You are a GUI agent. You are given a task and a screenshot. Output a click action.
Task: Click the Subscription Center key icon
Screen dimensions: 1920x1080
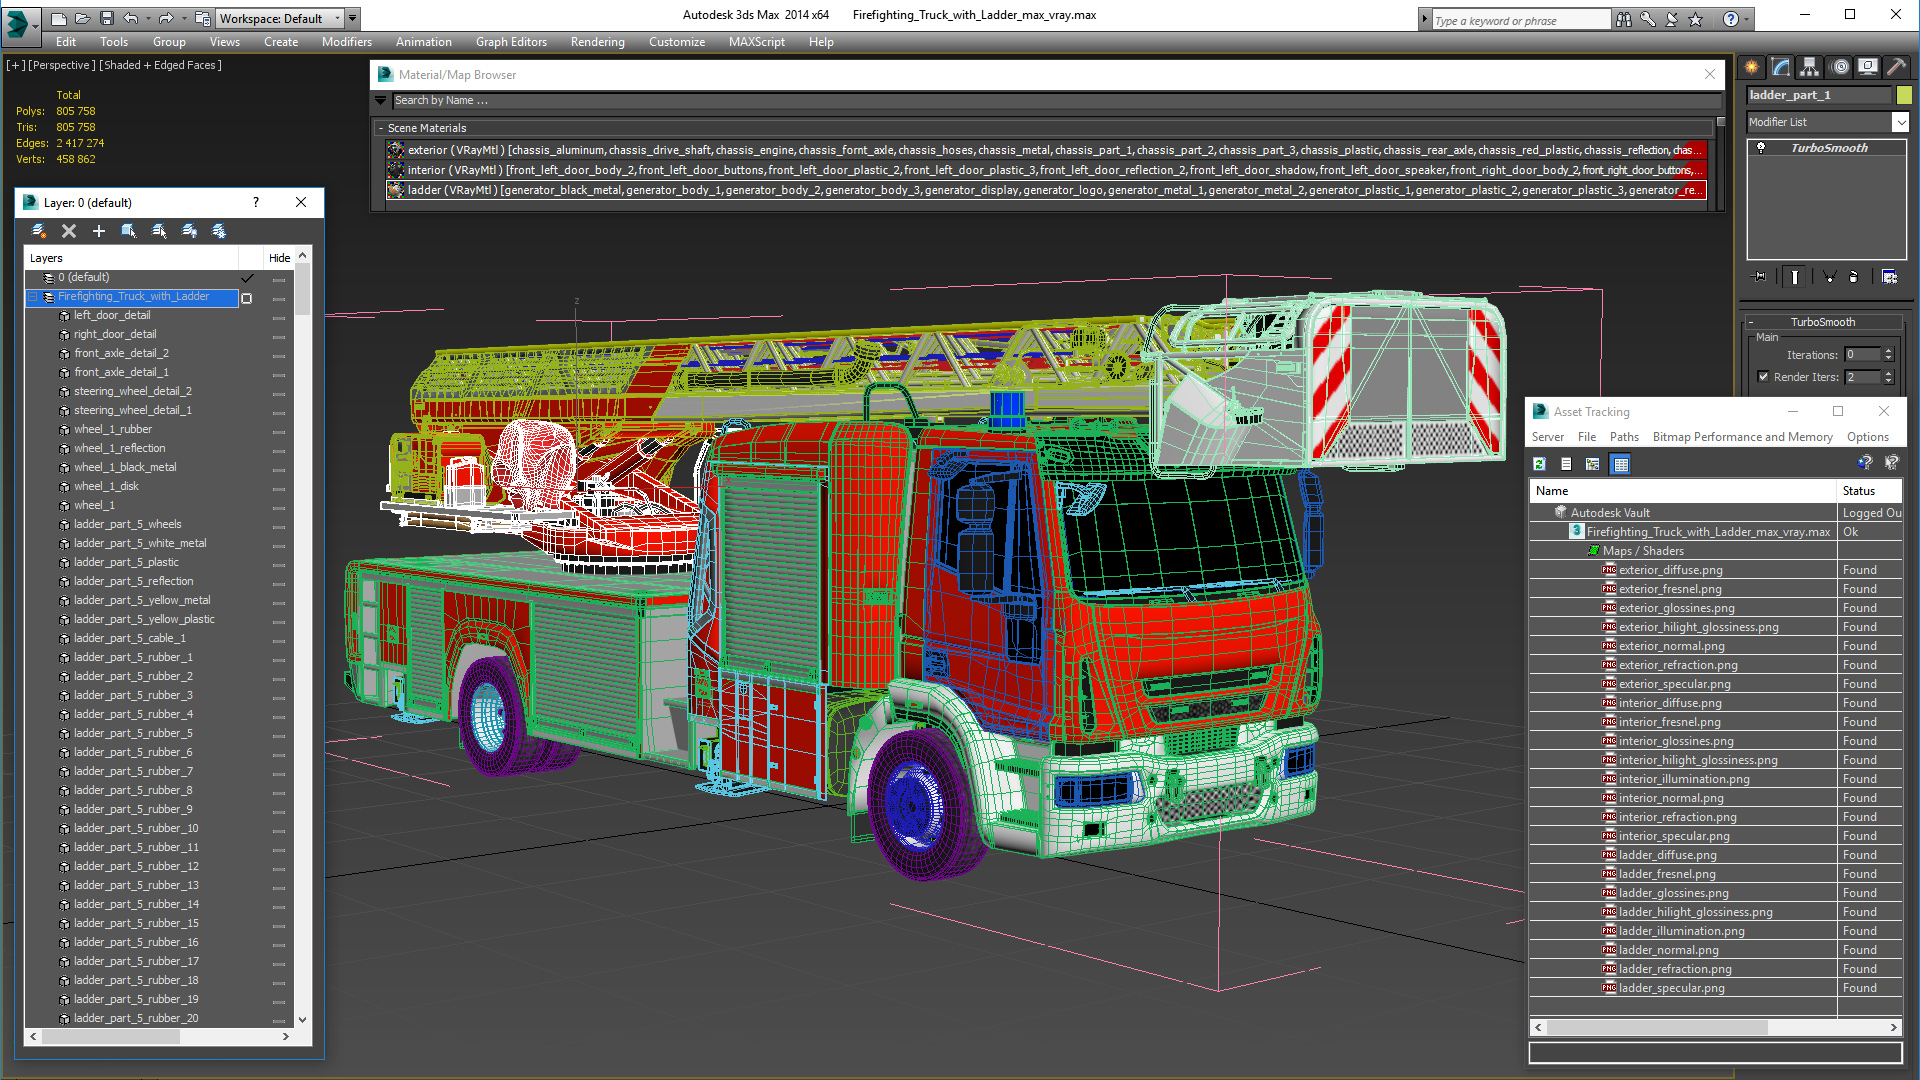tap(1647, 19)
